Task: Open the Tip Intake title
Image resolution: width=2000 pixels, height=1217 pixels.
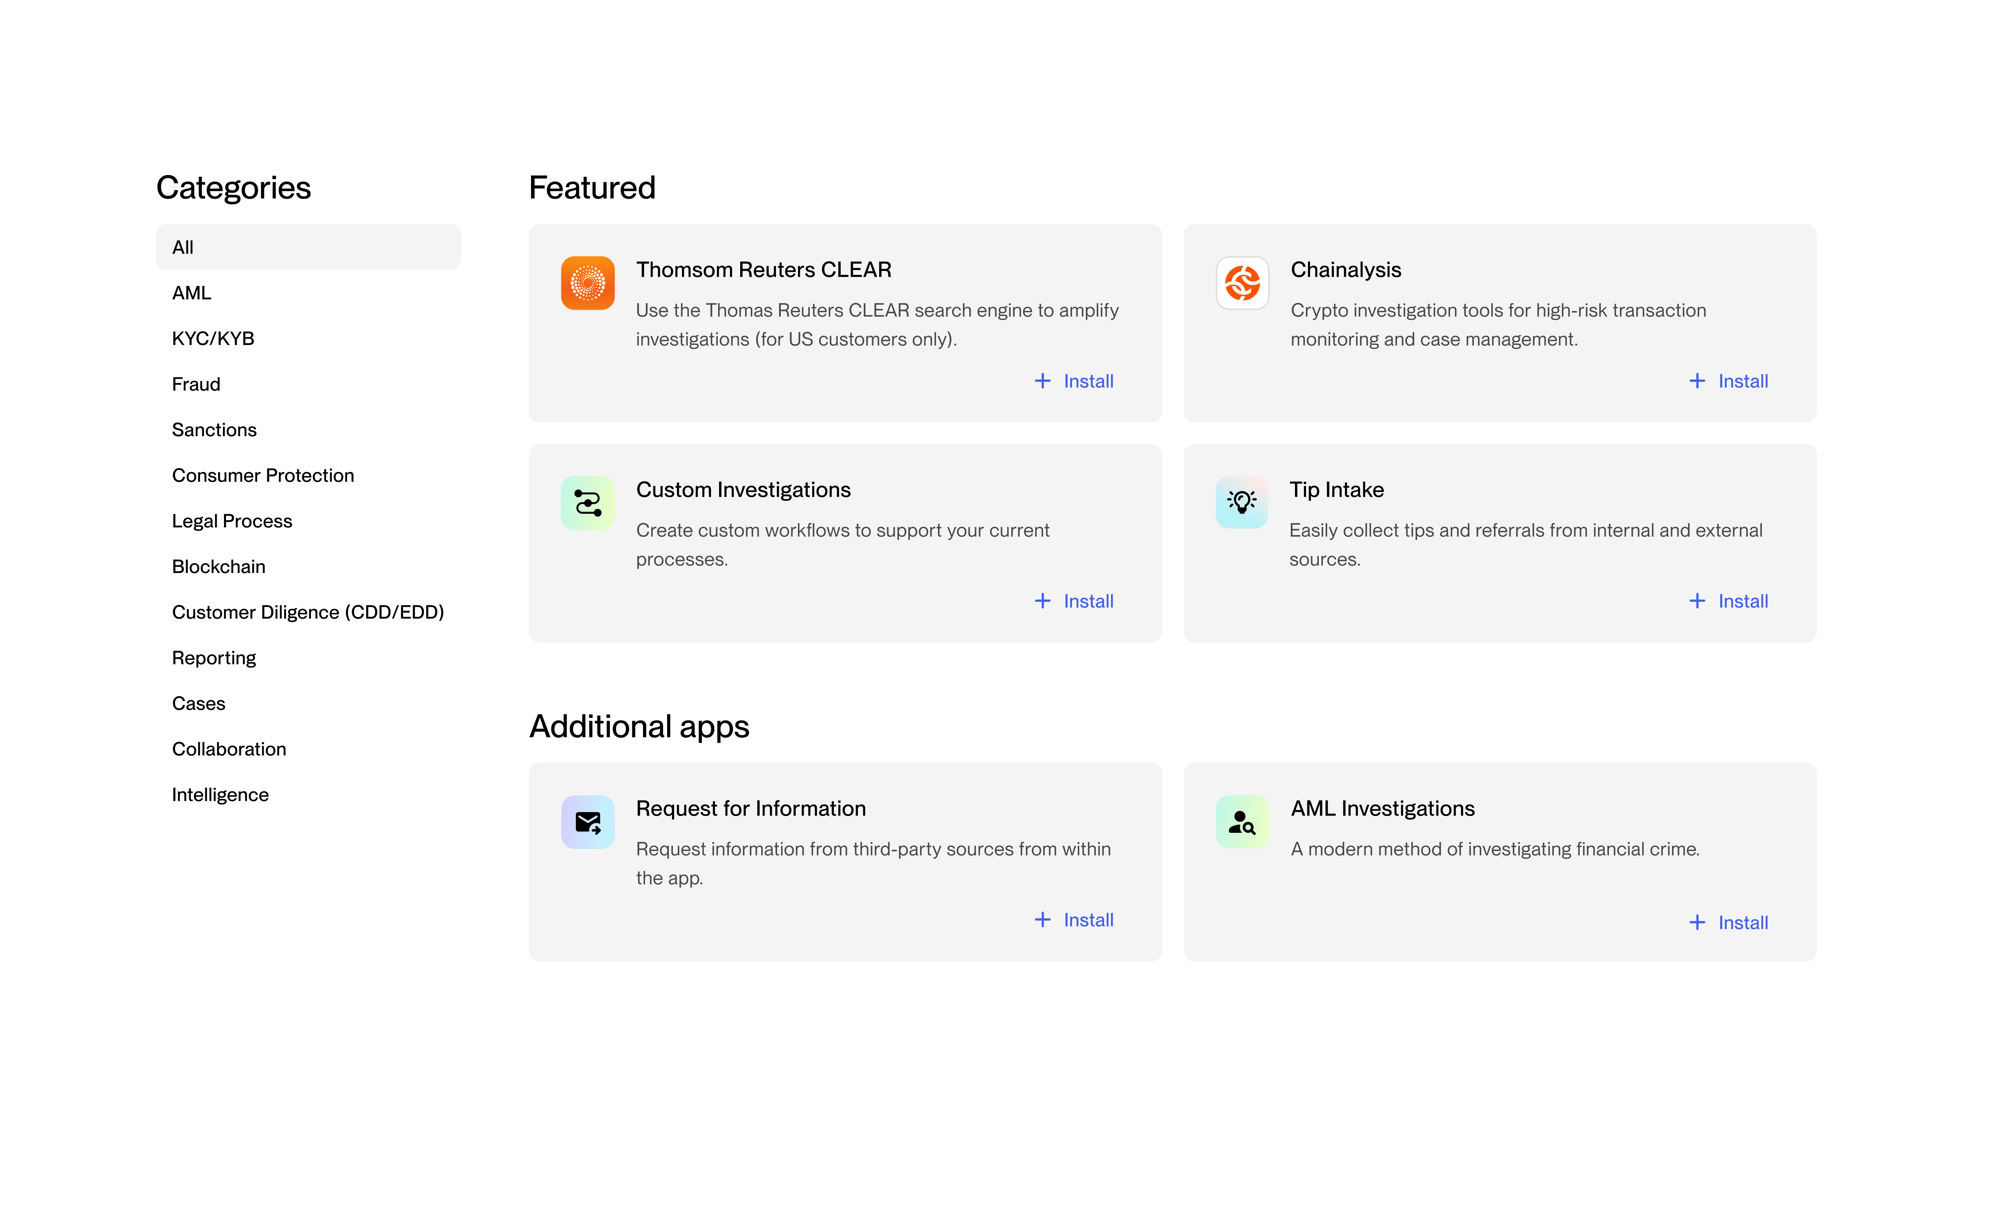Action: pos(1336,490)
